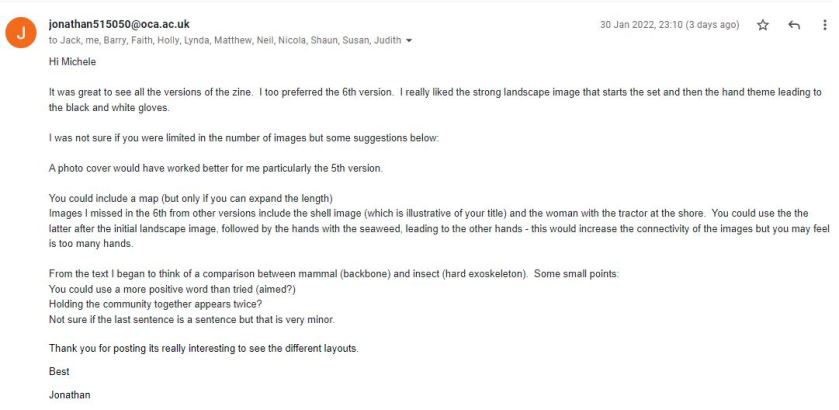Click sender address jonathan515050@oca.ac.uk
This screenshot has height=410, width=839.
tap(118, 24)
